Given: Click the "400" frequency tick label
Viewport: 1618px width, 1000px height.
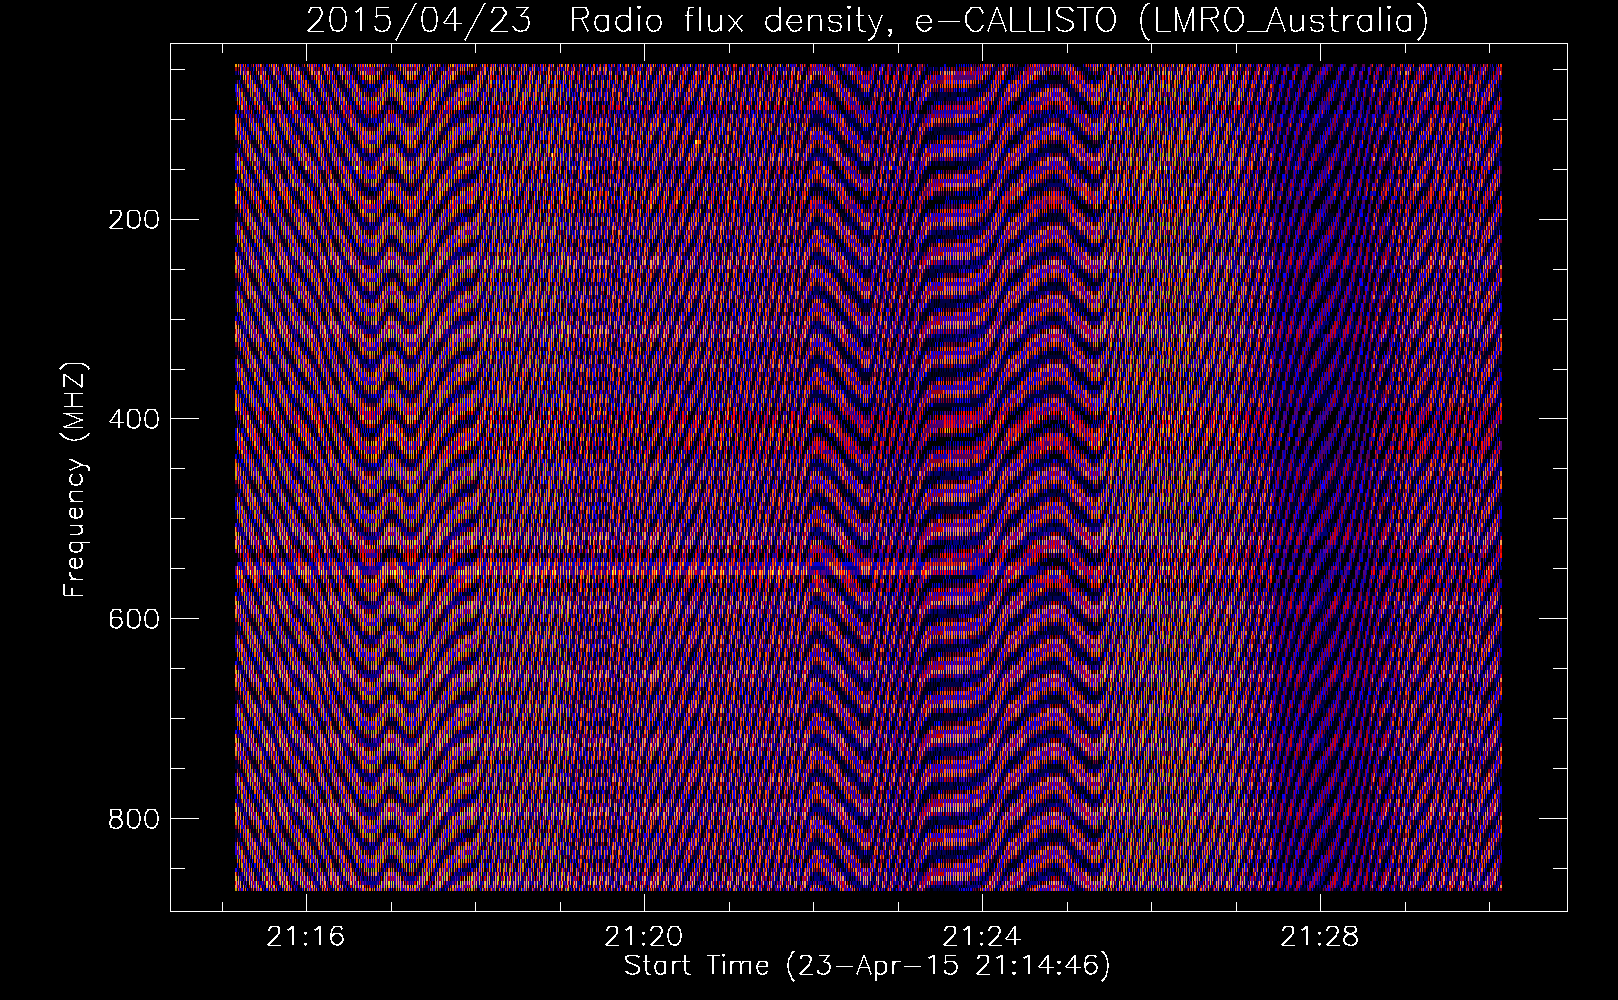Looking at the screenshot, I should click(x=133, y=419).
